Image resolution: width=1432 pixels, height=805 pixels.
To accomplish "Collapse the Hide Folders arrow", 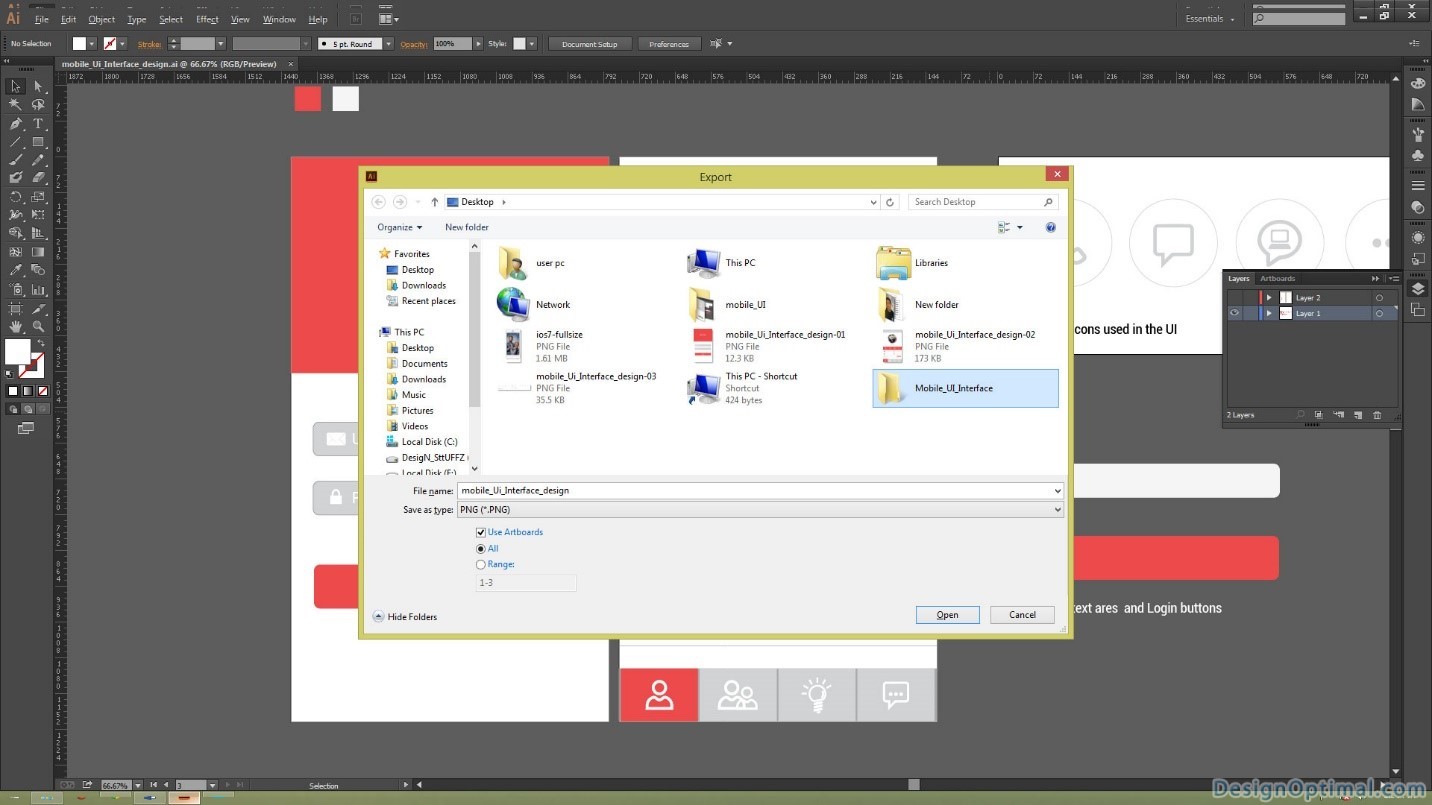I will pos(379,617).
